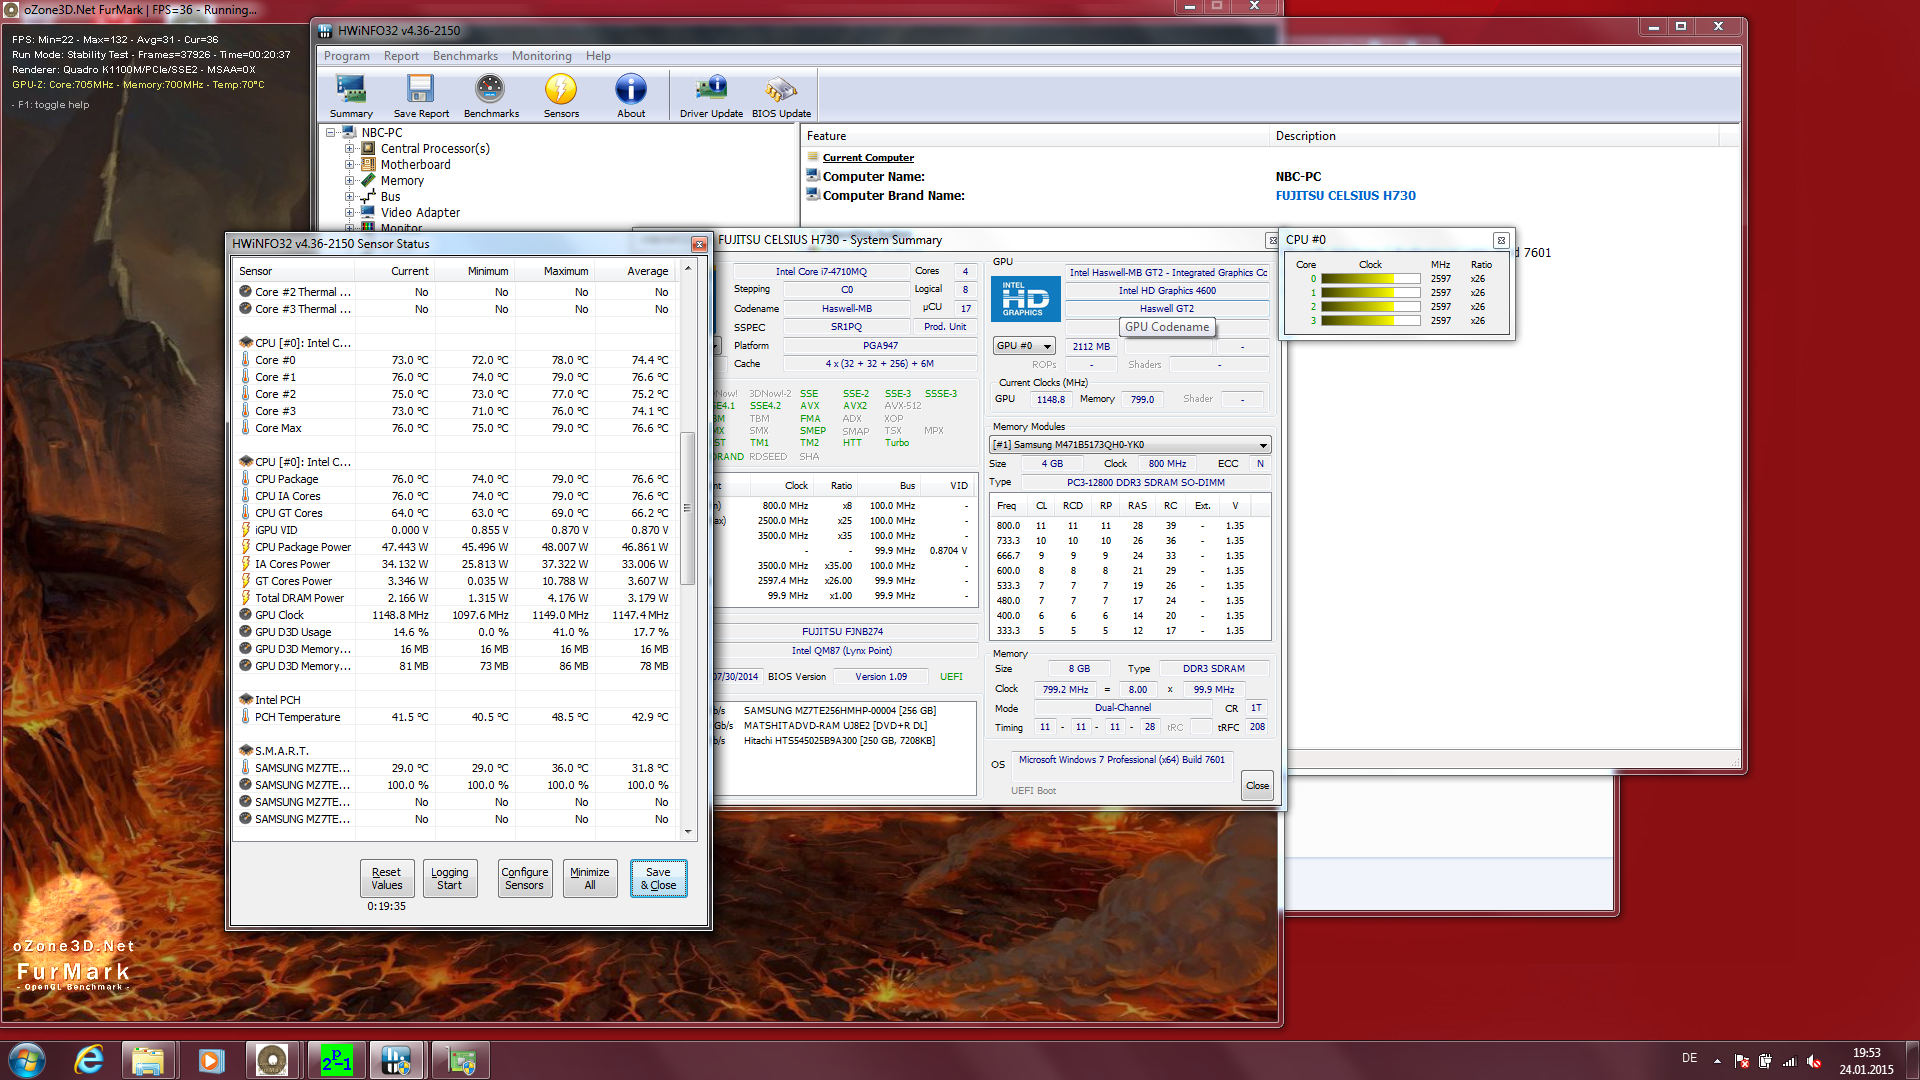Image resolution: width=1920 pixels, height=1080 pixels.
Task: Open the Samsung memory module dropdown
Action: click(1130, 445)
